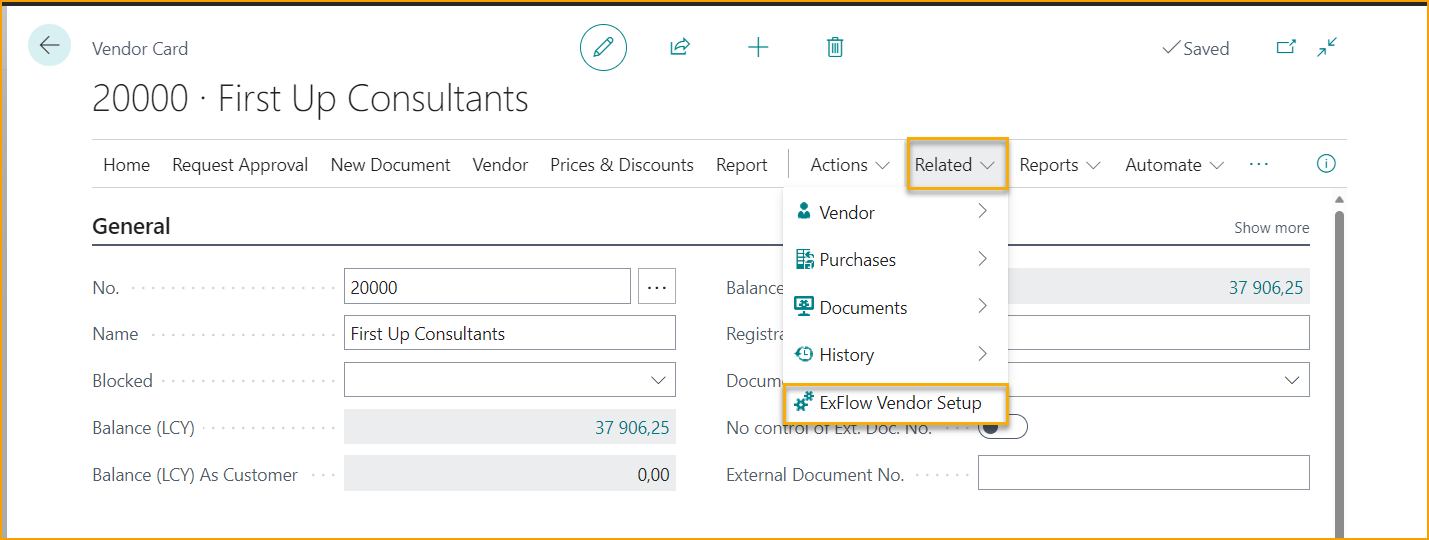Open the Reports dropdown menu
1429x540 pixels.
click(1059, 165)
